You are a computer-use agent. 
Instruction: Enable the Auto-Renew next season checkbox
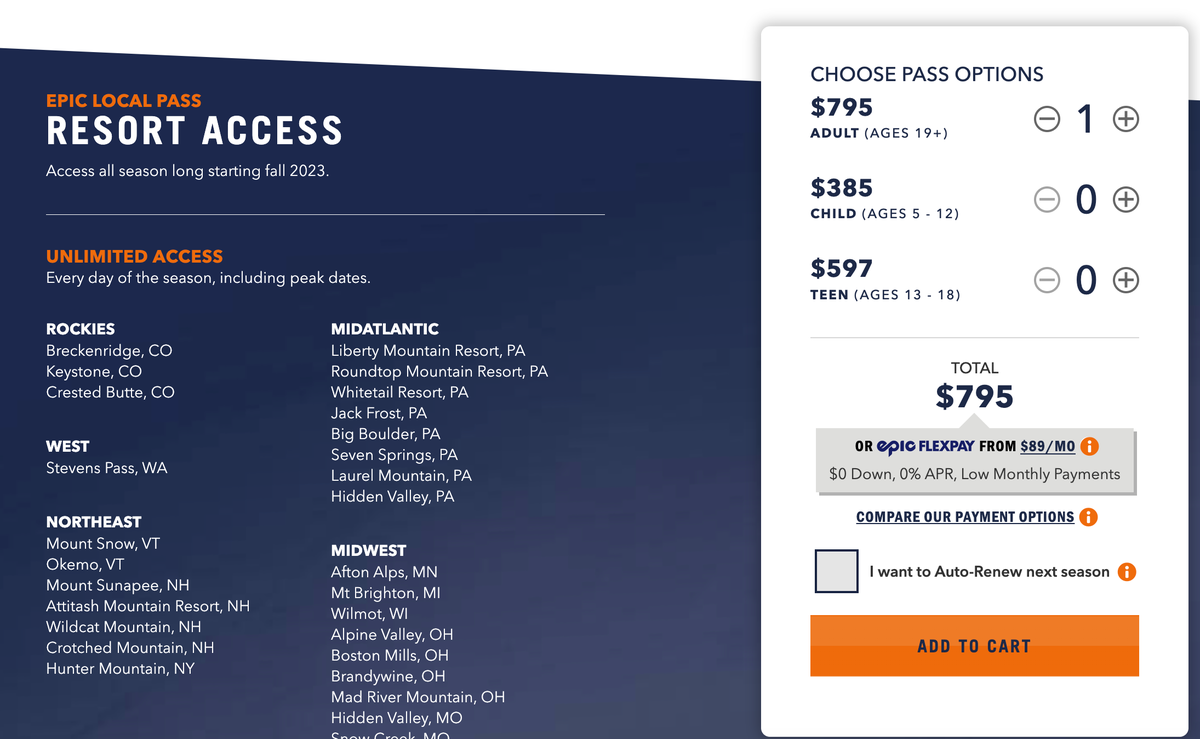pyautogui.click(x=836, y=571)
